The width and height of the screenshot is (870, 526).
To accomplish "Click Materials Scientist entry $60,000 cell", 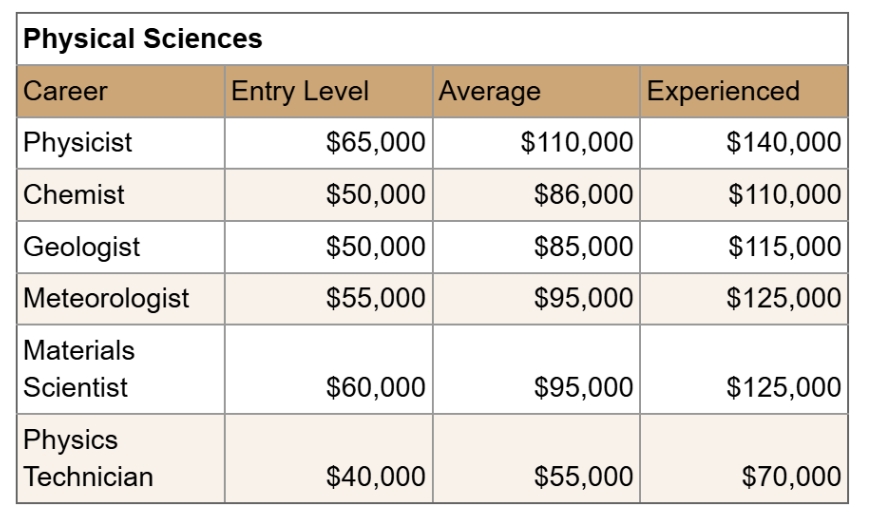I will (x=376, y=387).
